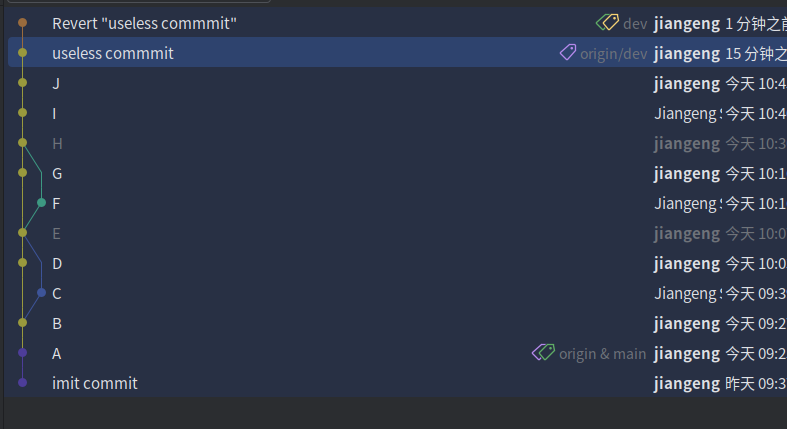Click the blue graph node for commit C
This screenshot has height=429, width=787.
click(x=42, y=293)
